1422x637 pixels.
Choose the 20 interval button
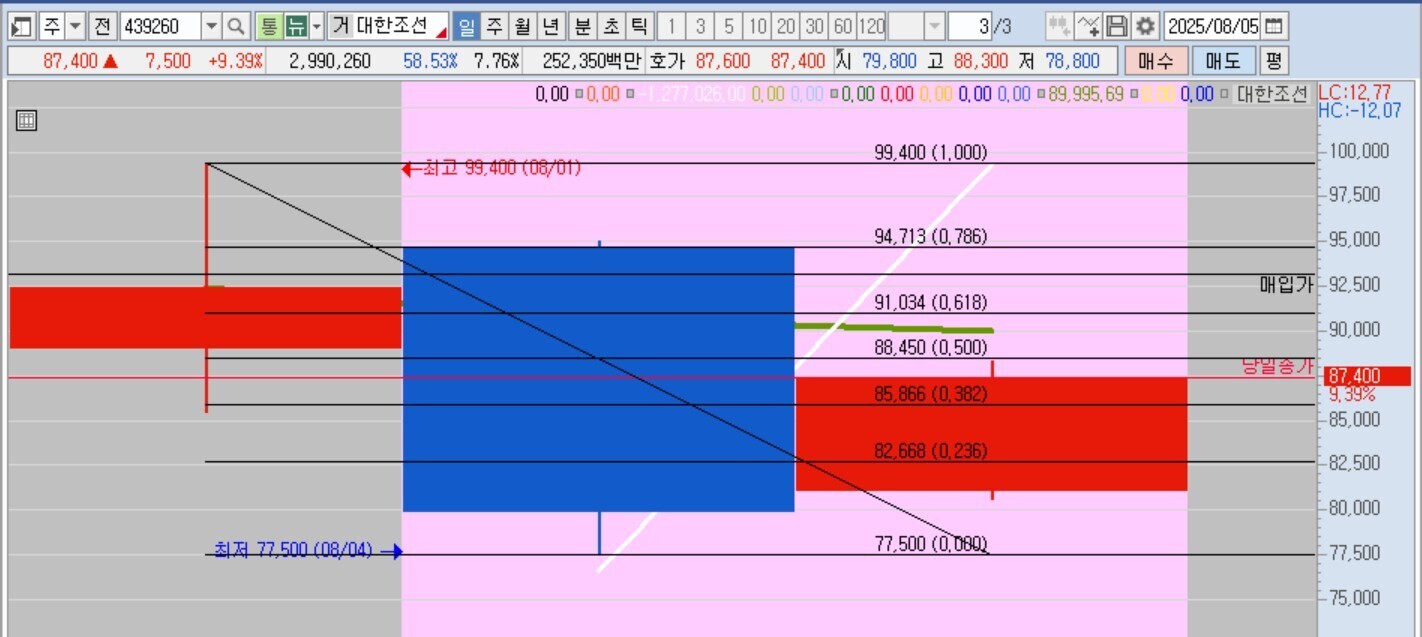[787, 26]
